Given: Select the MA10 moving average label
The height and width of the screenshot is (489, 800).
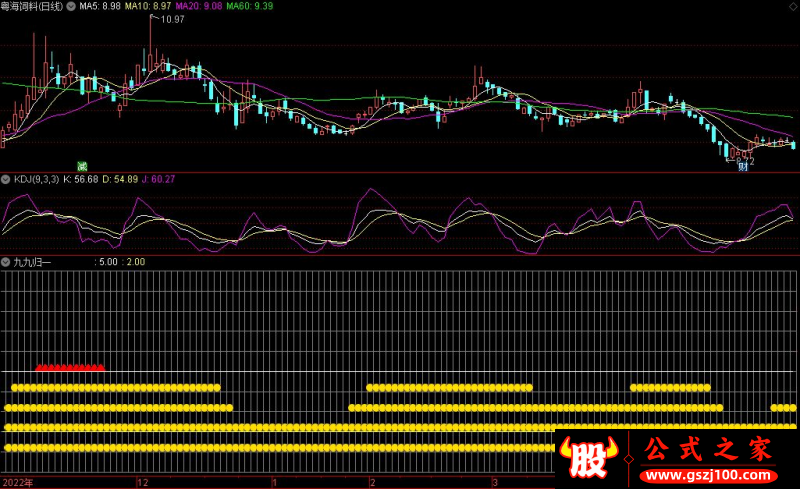Looking at the screenshot, I should click(146, 6).
